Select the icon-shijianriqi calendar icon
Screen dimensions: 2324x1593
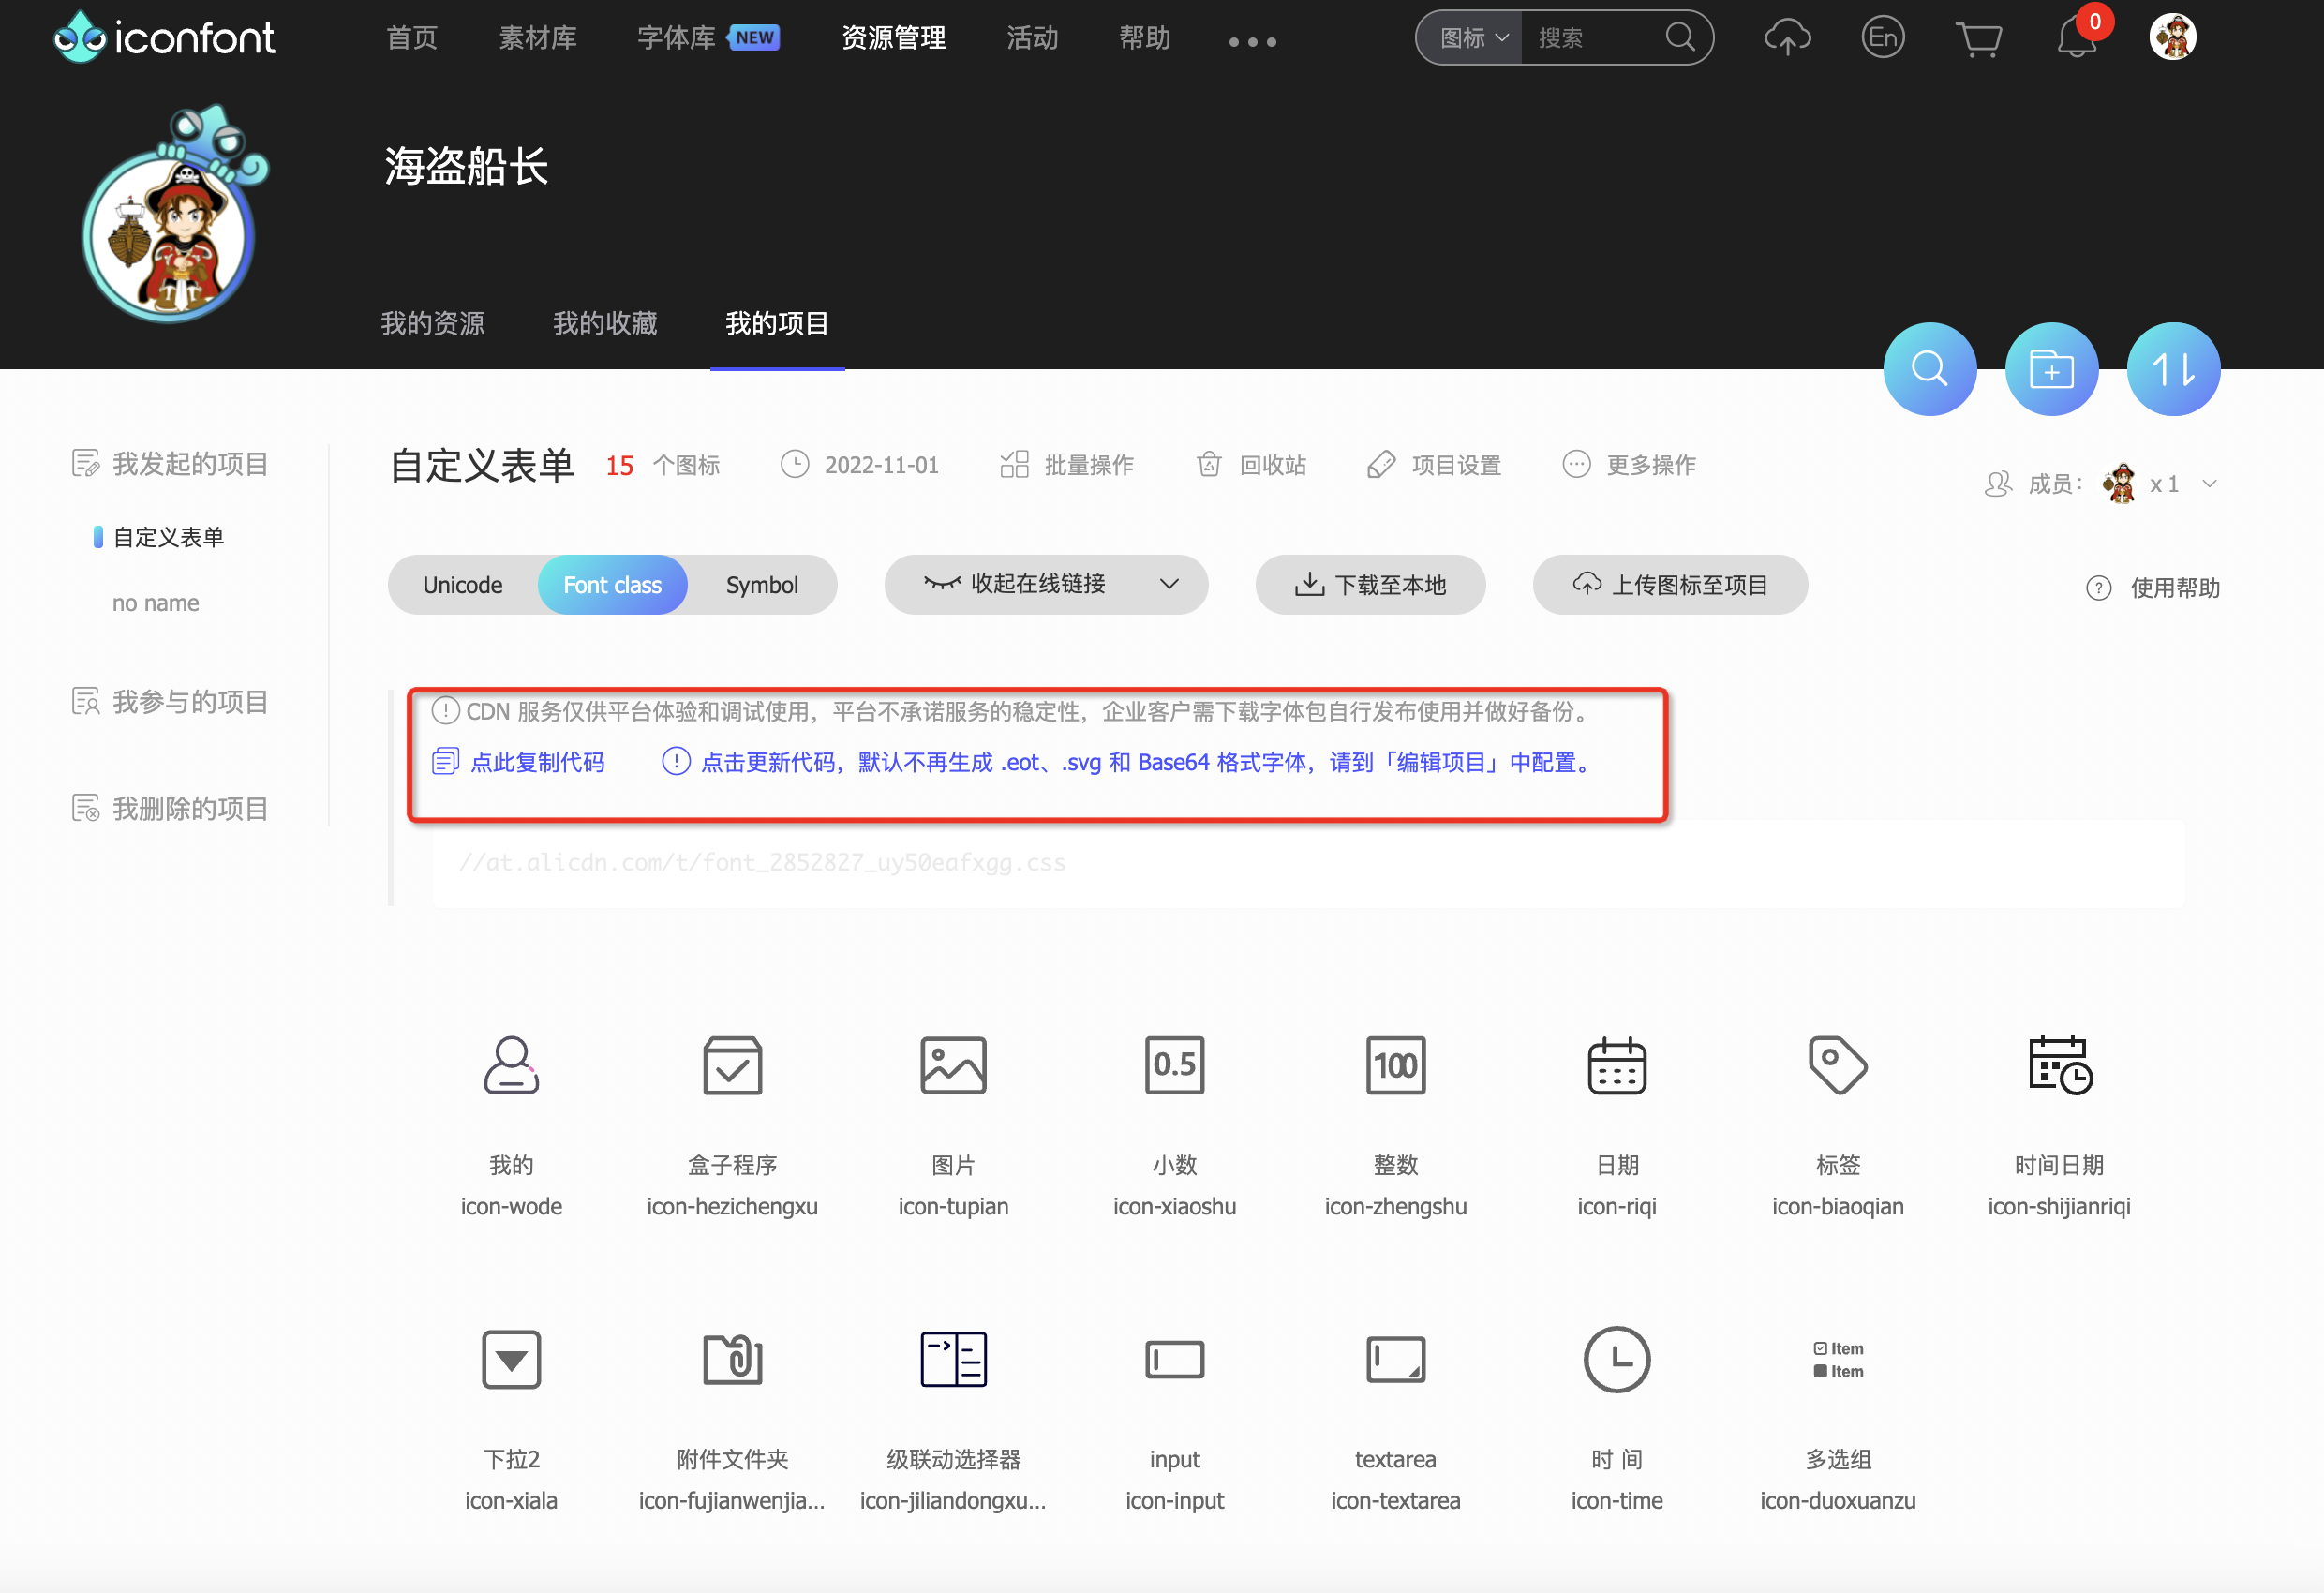[2059, 1065]
